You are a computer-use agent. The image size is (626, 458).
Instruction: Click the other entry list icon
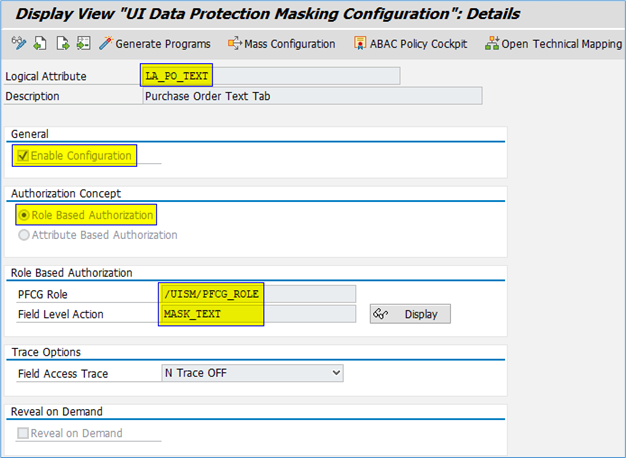pyautogui.click(x=84, y=43)
